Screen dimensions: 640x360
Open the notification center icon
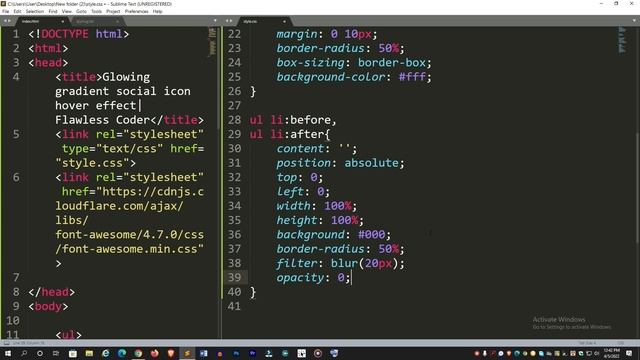tap(629, 353)
